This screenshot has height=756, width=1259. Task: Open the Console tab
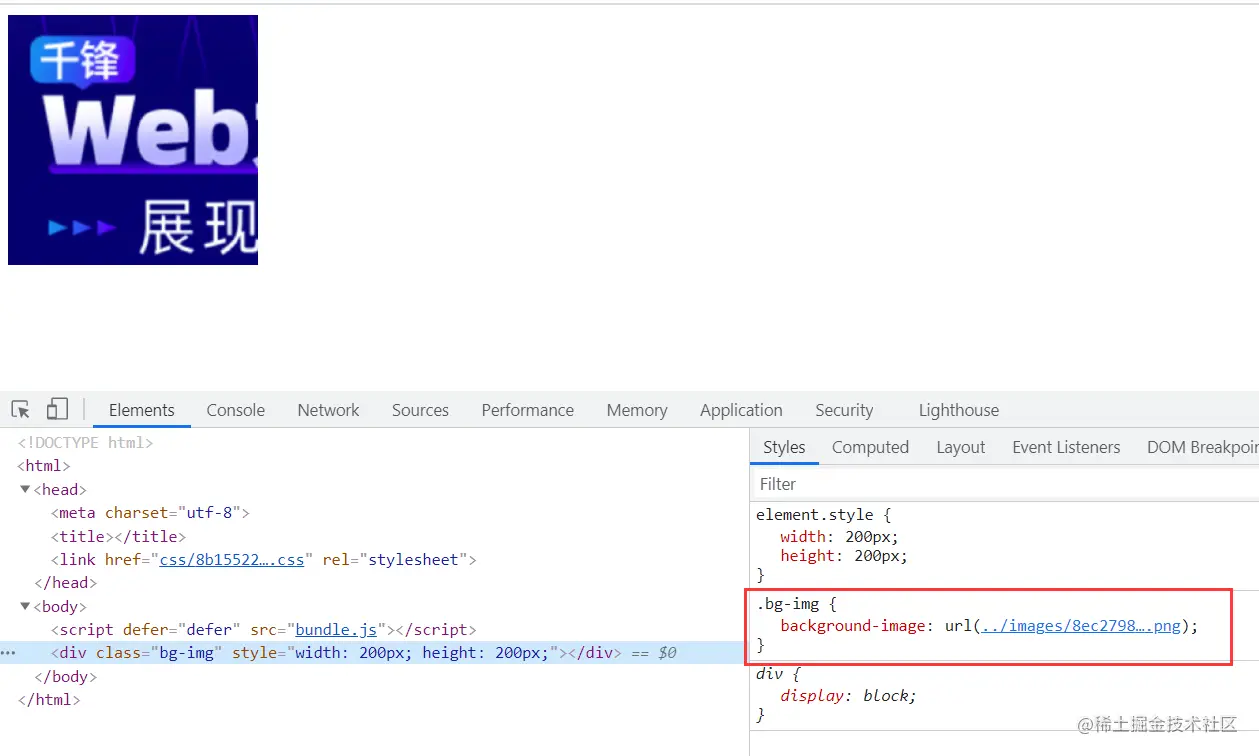click(x=236, y=410)
